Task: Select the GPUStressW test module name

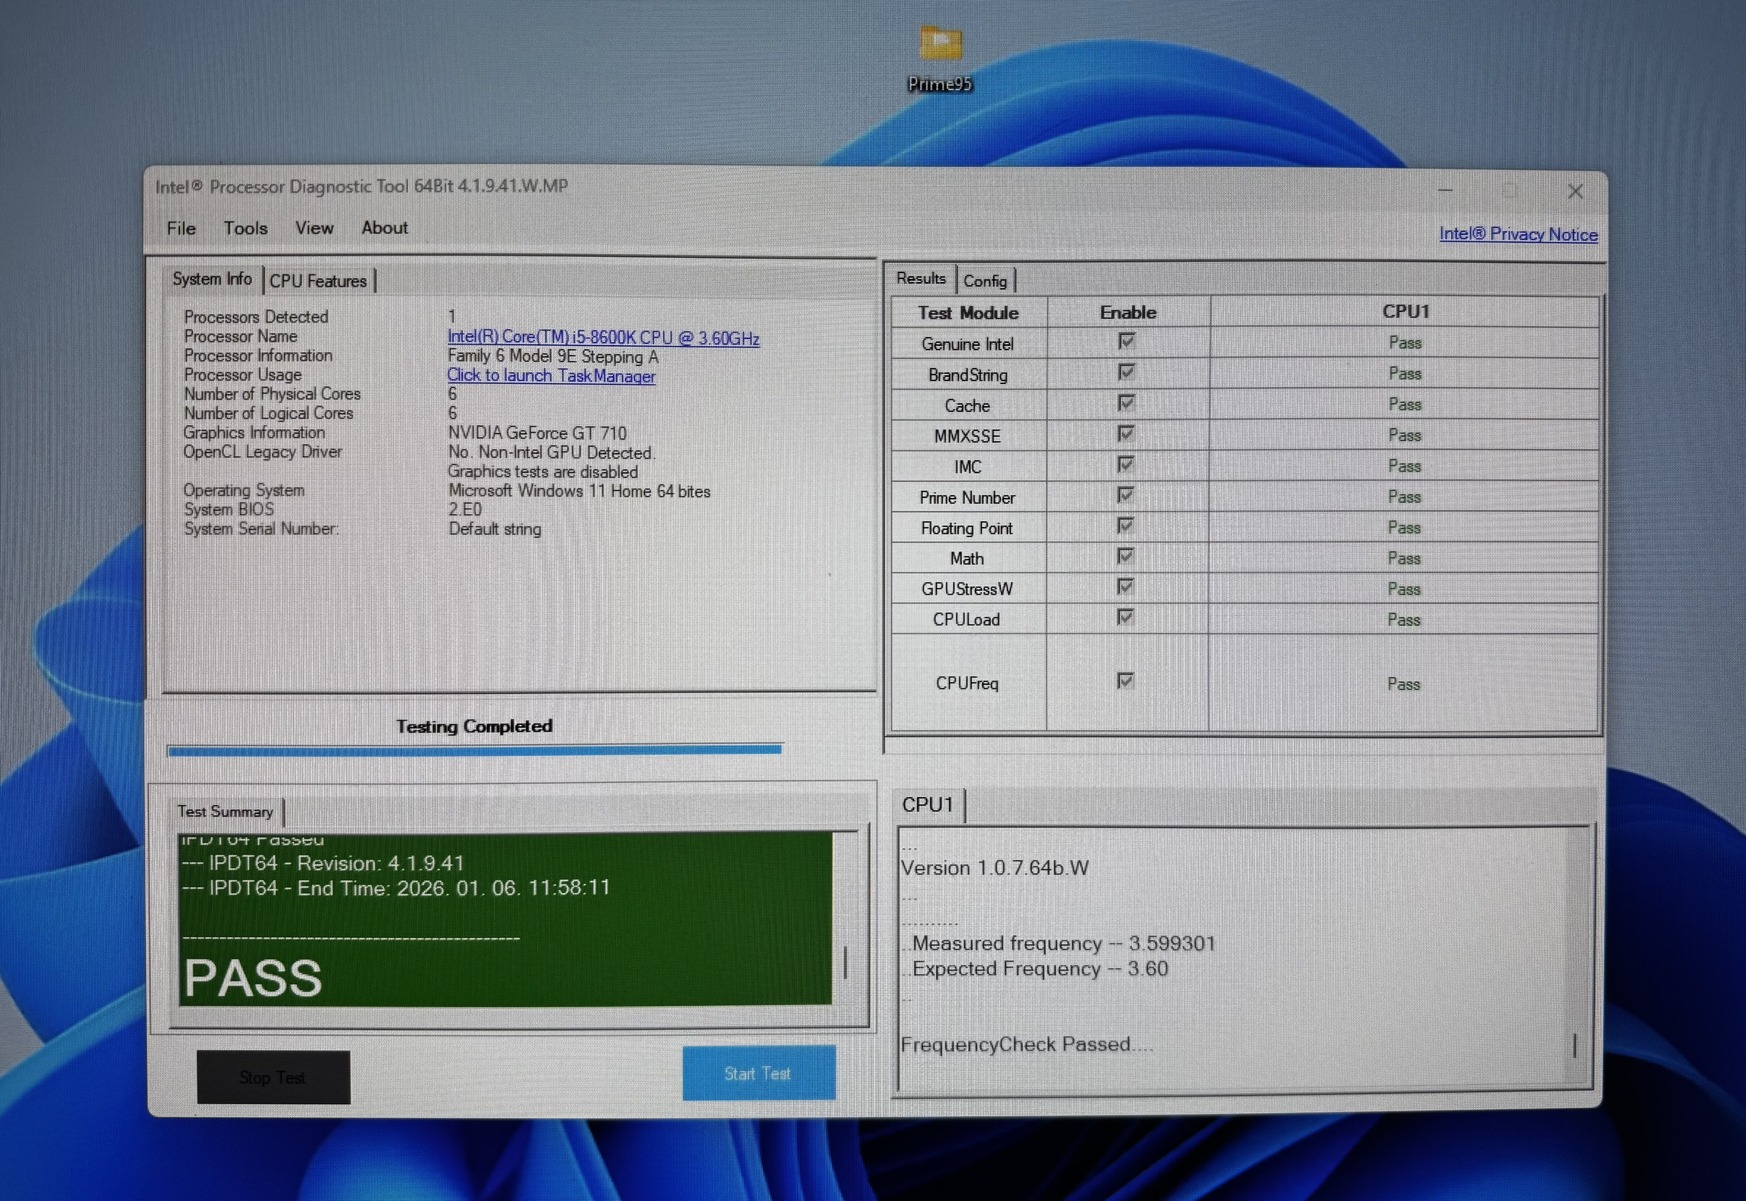Action: (x=967, y=589)
